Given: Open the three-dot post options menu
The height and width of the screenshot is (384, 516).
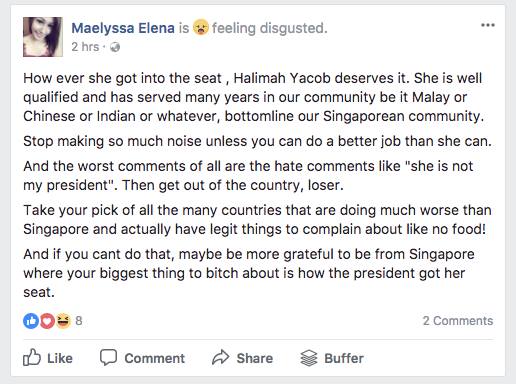Looking at the screenshot, I should pos(488,25).
